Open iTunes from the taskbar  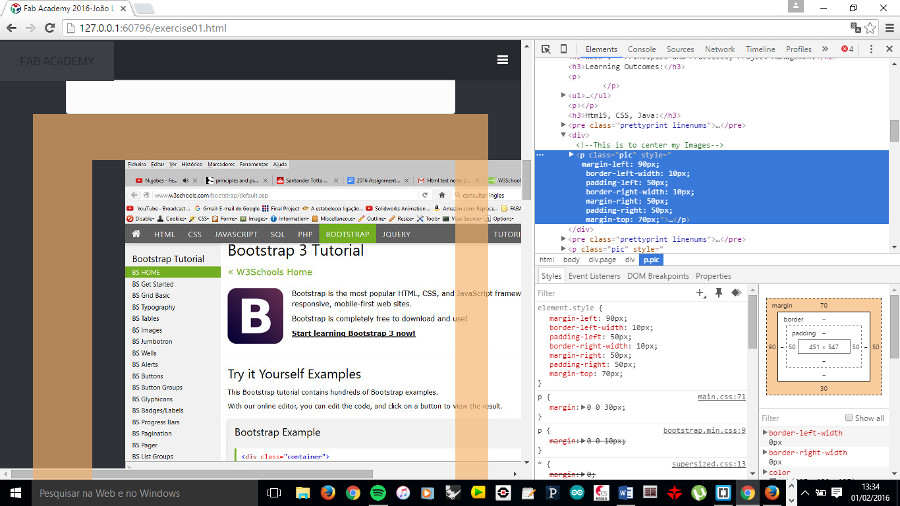[403, 493]
